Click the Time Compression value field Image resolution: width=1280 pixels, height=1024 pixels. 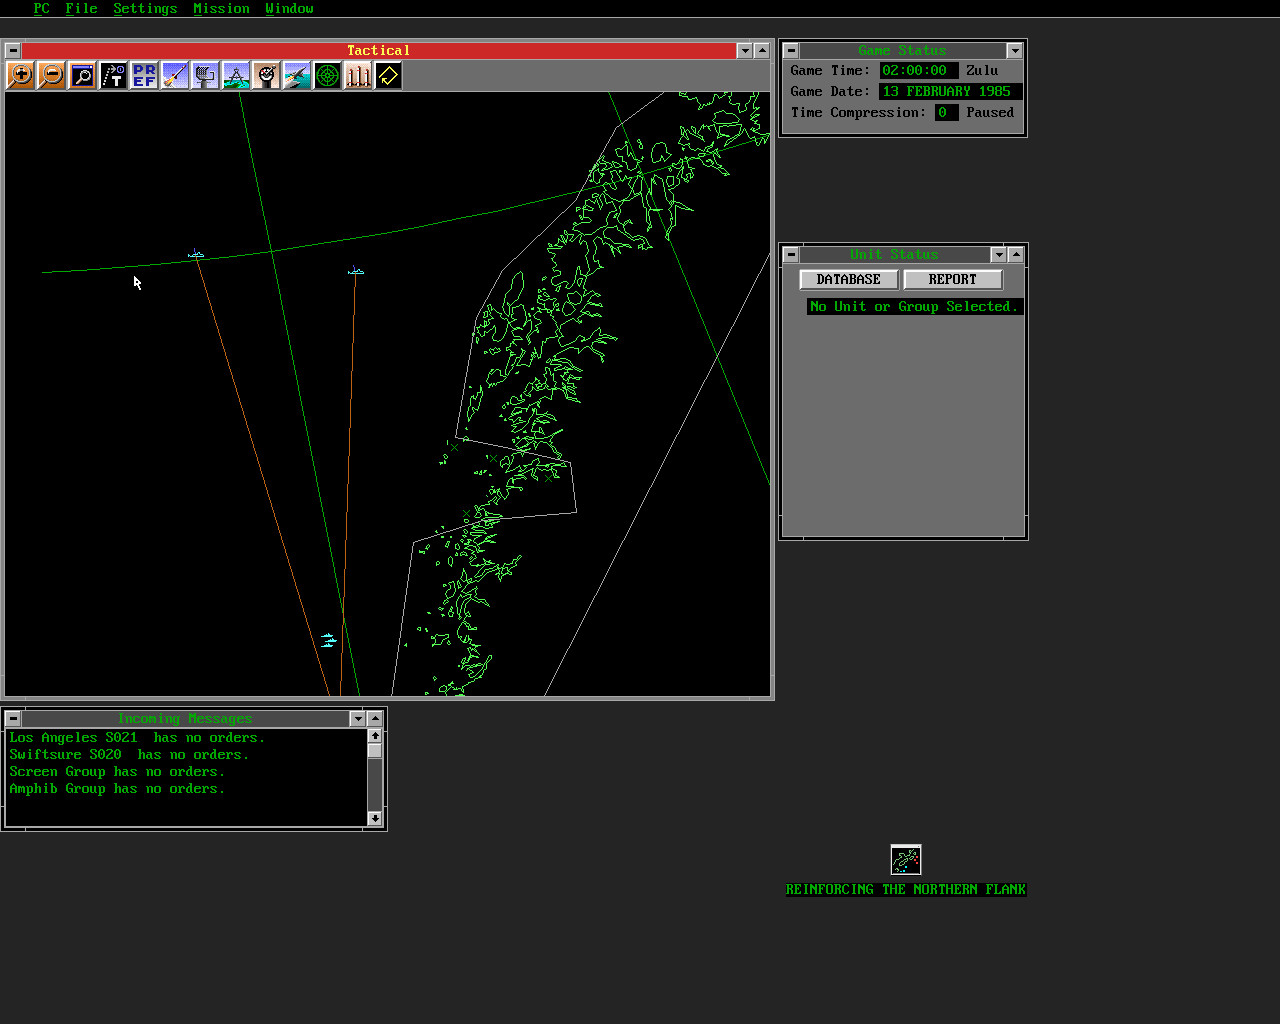click(945, 113)
